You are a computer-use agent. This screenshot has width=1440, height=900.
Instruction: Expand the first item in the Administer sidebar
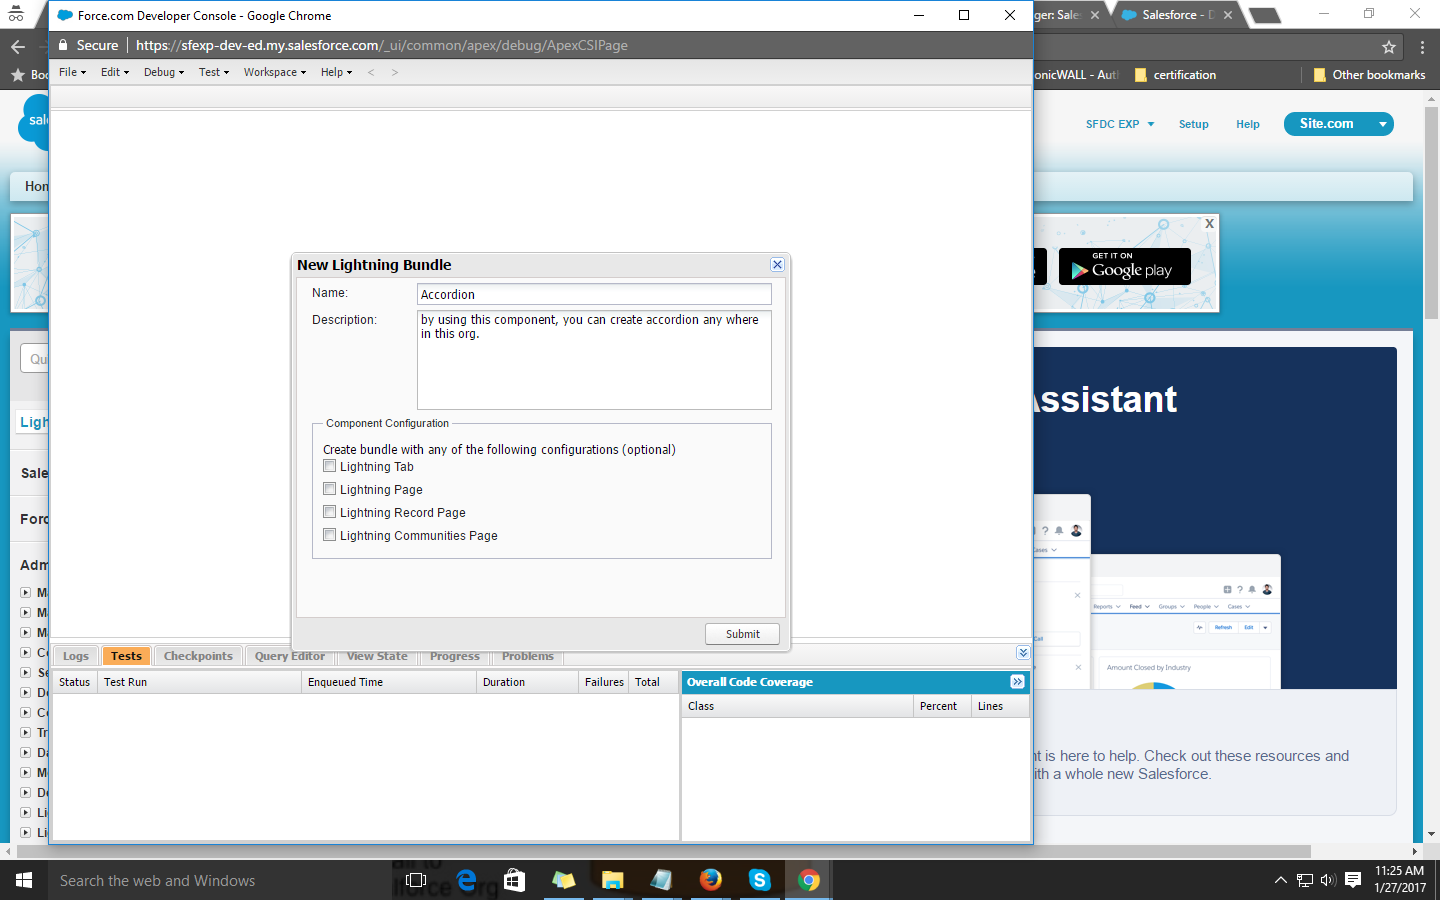point(23,592)
